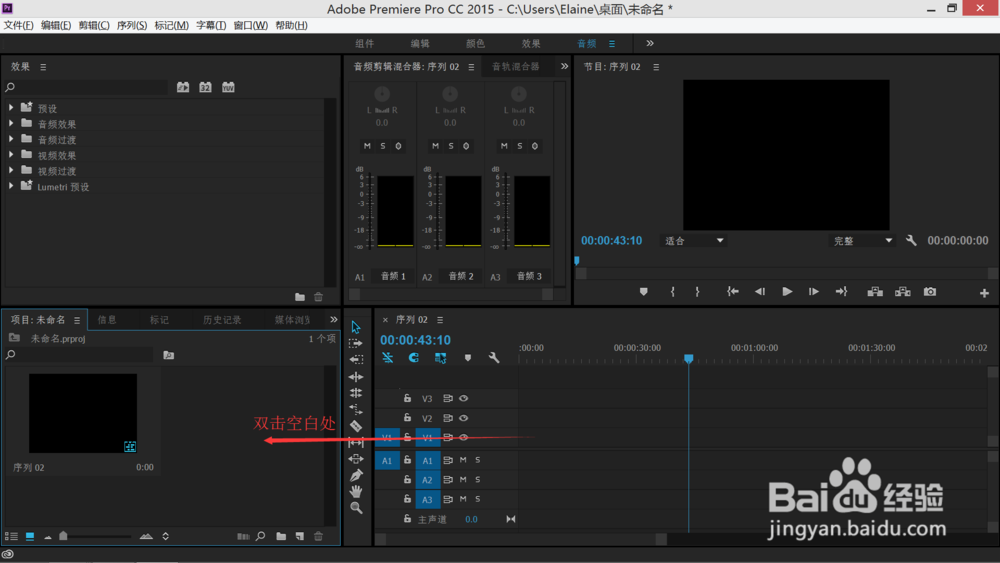The height and width of the screenshot is (563, 1000).
Task: Expand the 视频过渡 folder
Action: coord(11,170)
